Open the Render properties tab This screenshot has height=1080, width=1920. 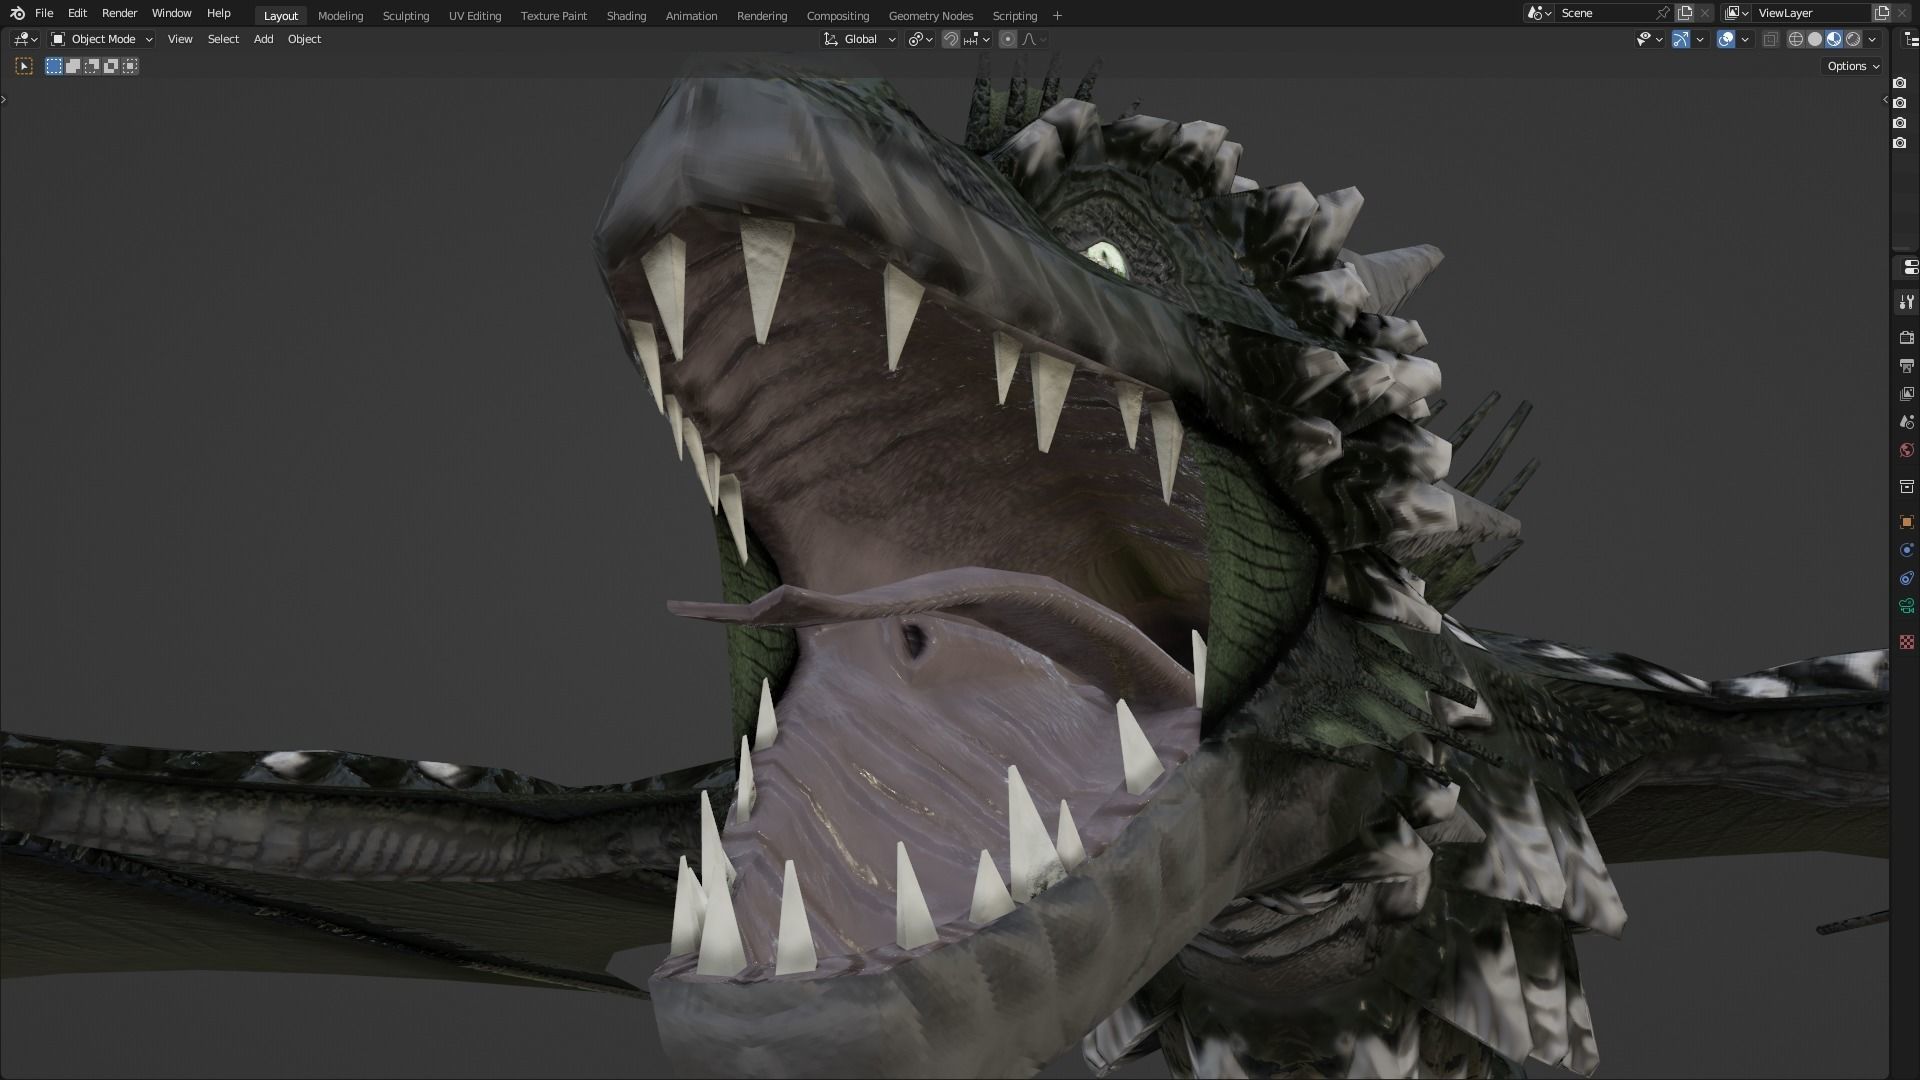(1907, 338)
